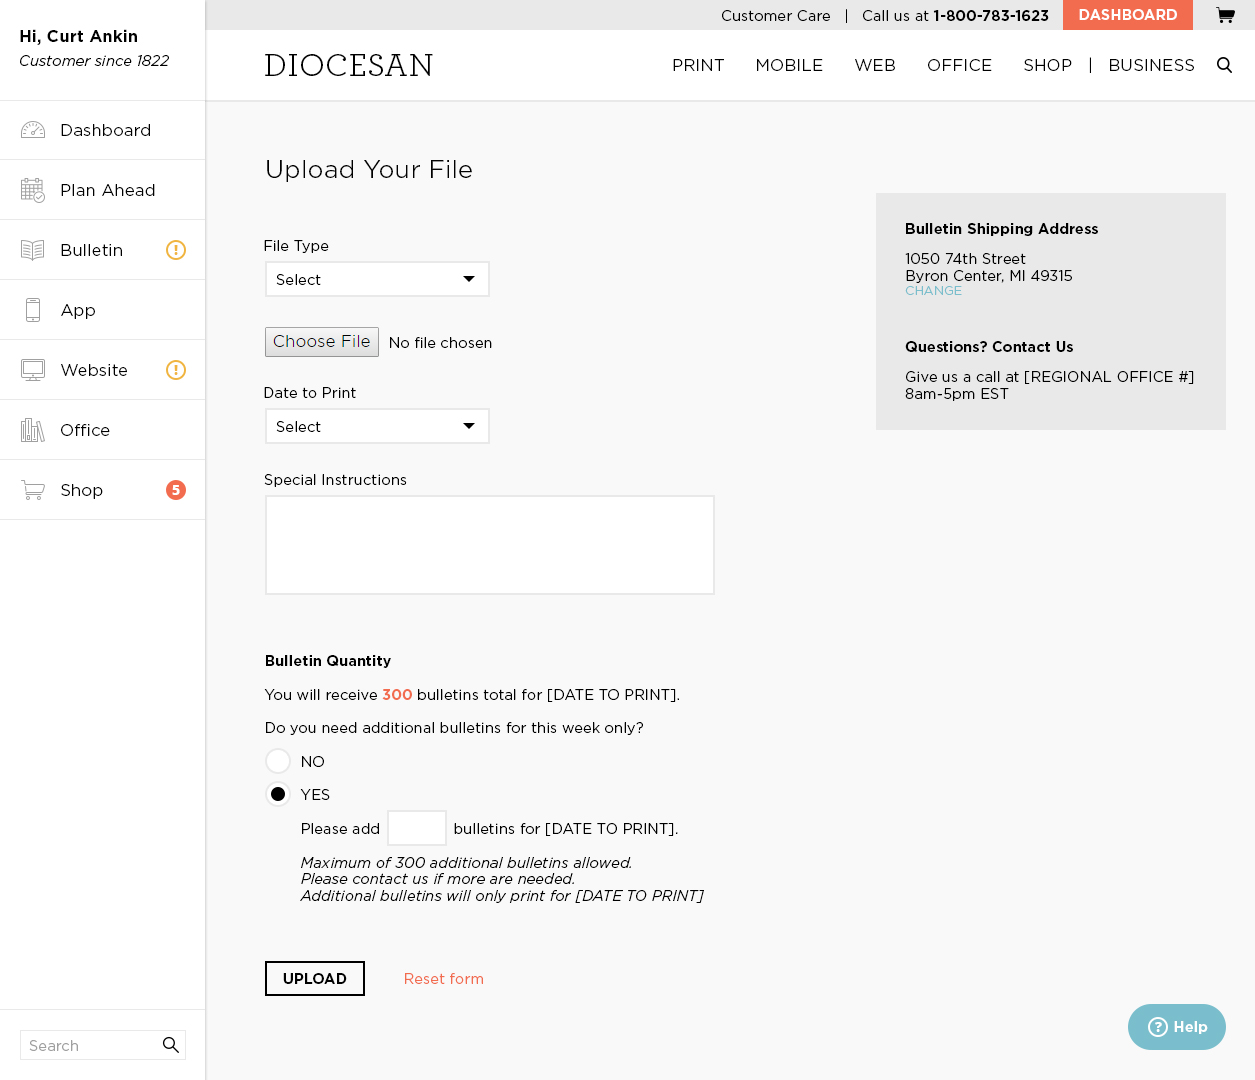Open the Date to Print dropdown

pyautogui.click(x=377, y=426)
